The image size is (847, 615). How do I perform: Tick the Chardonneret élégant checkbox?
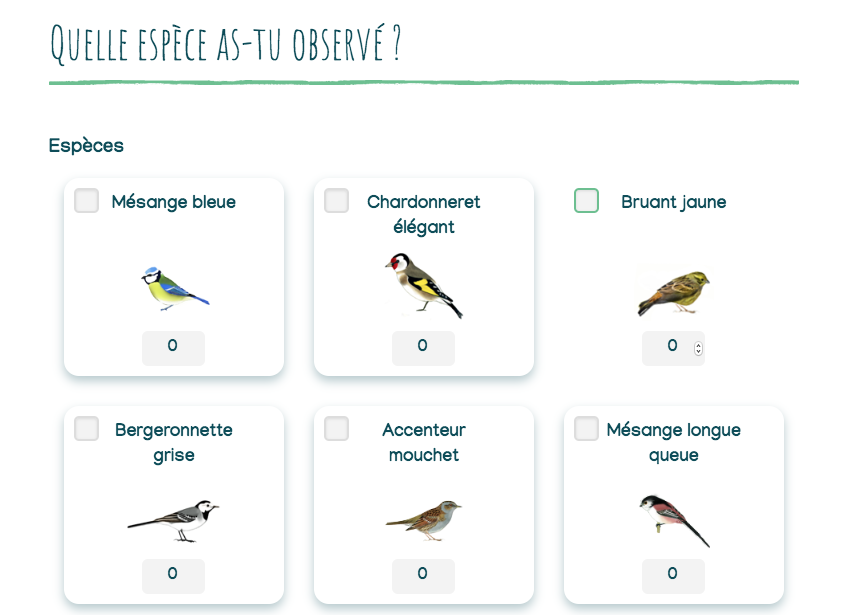tap(337, 201)
